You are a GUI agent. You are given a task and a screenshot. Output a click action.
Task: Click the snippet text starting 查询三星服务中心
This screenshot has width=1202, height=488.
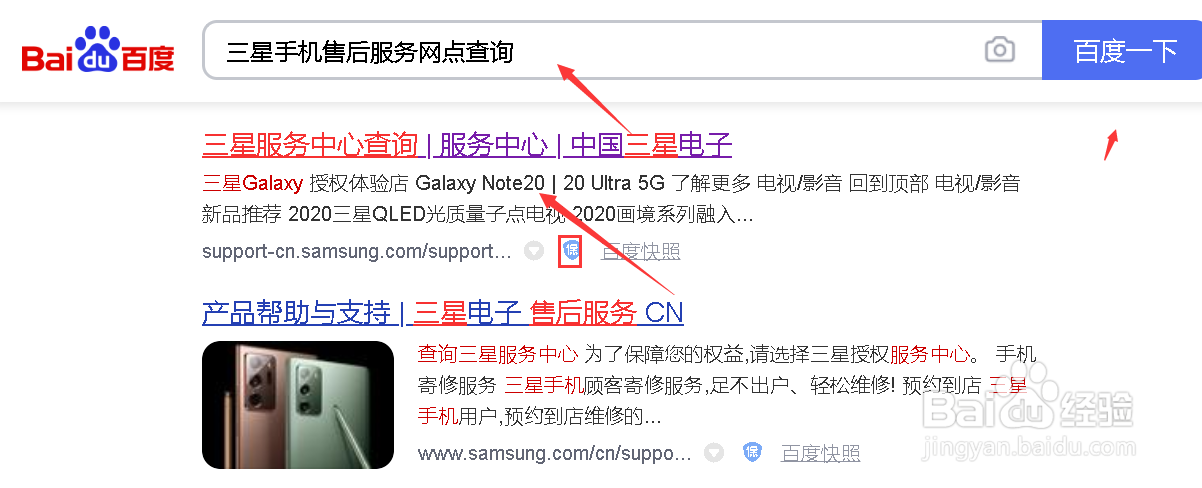pos(727,384)
